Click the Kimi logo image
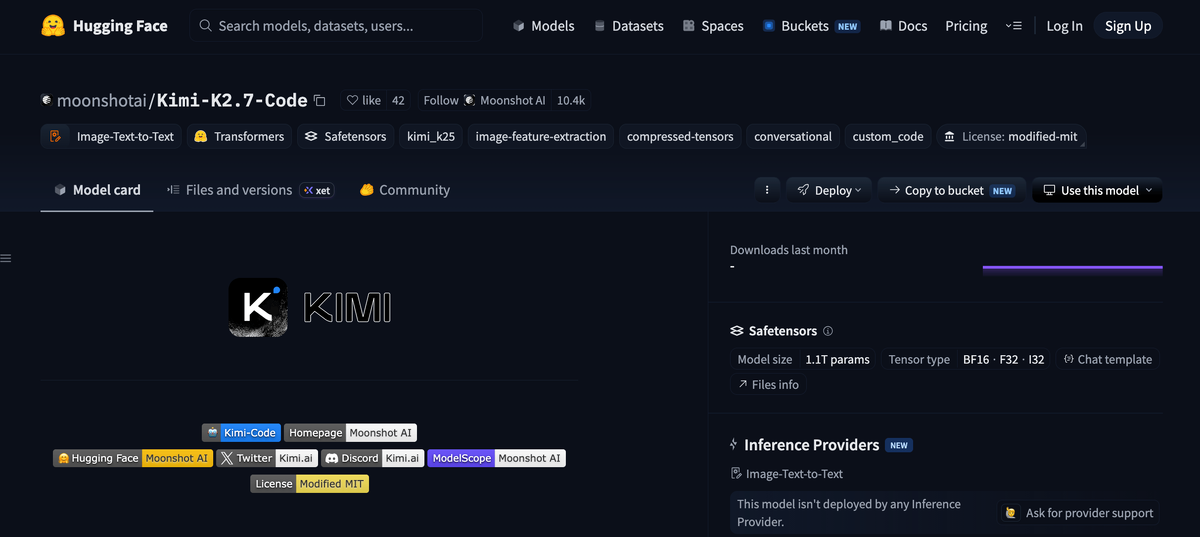The height and width of the screenshot is (537, 1200). pos(310,307)
